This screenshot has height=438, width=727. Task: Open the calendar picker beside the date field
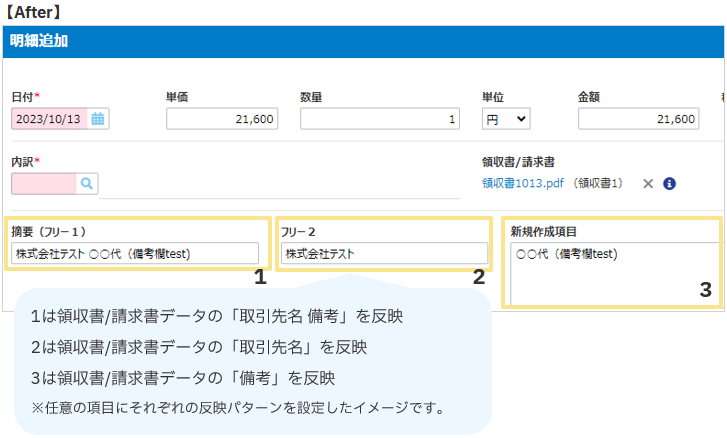[98, 119]
